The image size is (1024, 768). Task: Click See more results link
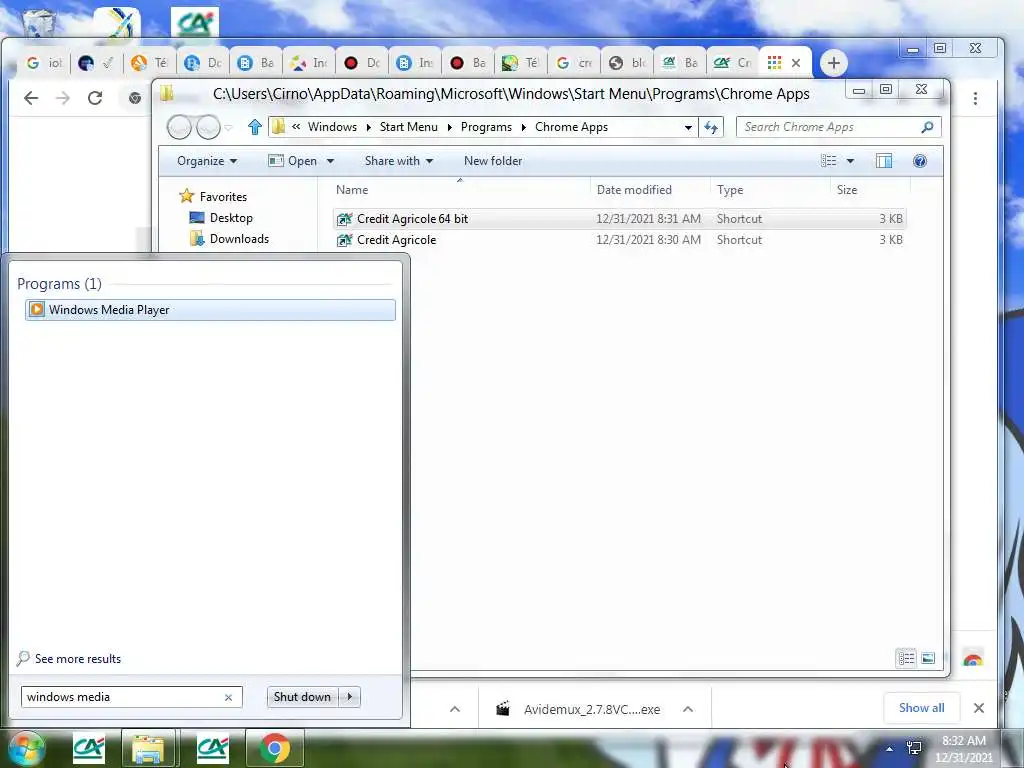[78, 659]
